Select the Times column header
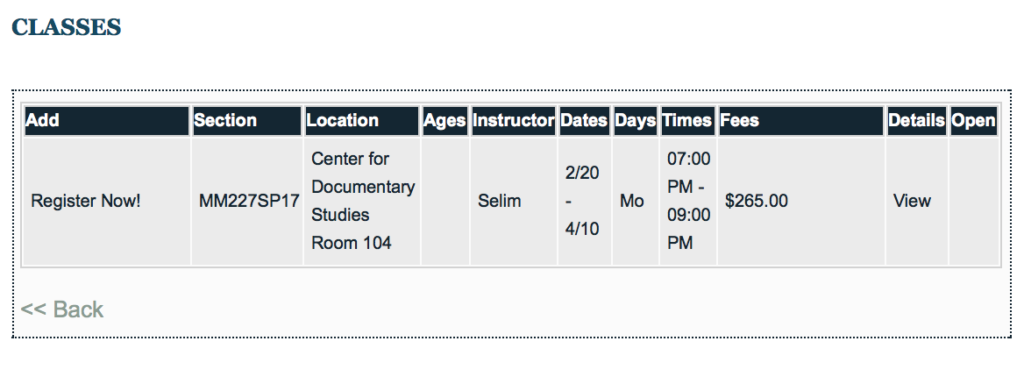 [x=688, y=121]
